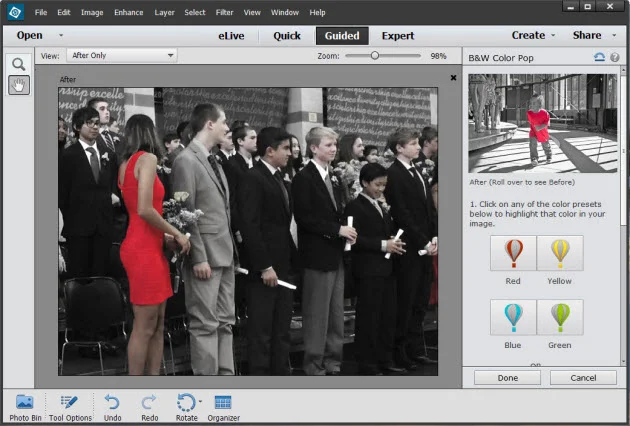630x426 pixels.
Task: Switch to Quick edit mode
Action: coord(287,36)
